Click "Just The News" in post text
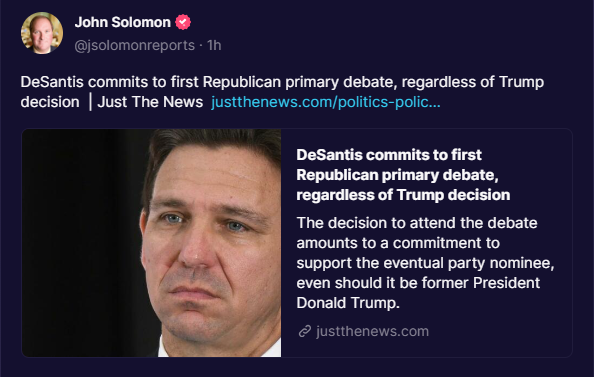The width and height of the screenshot is (594, 377). click(150, 102)
